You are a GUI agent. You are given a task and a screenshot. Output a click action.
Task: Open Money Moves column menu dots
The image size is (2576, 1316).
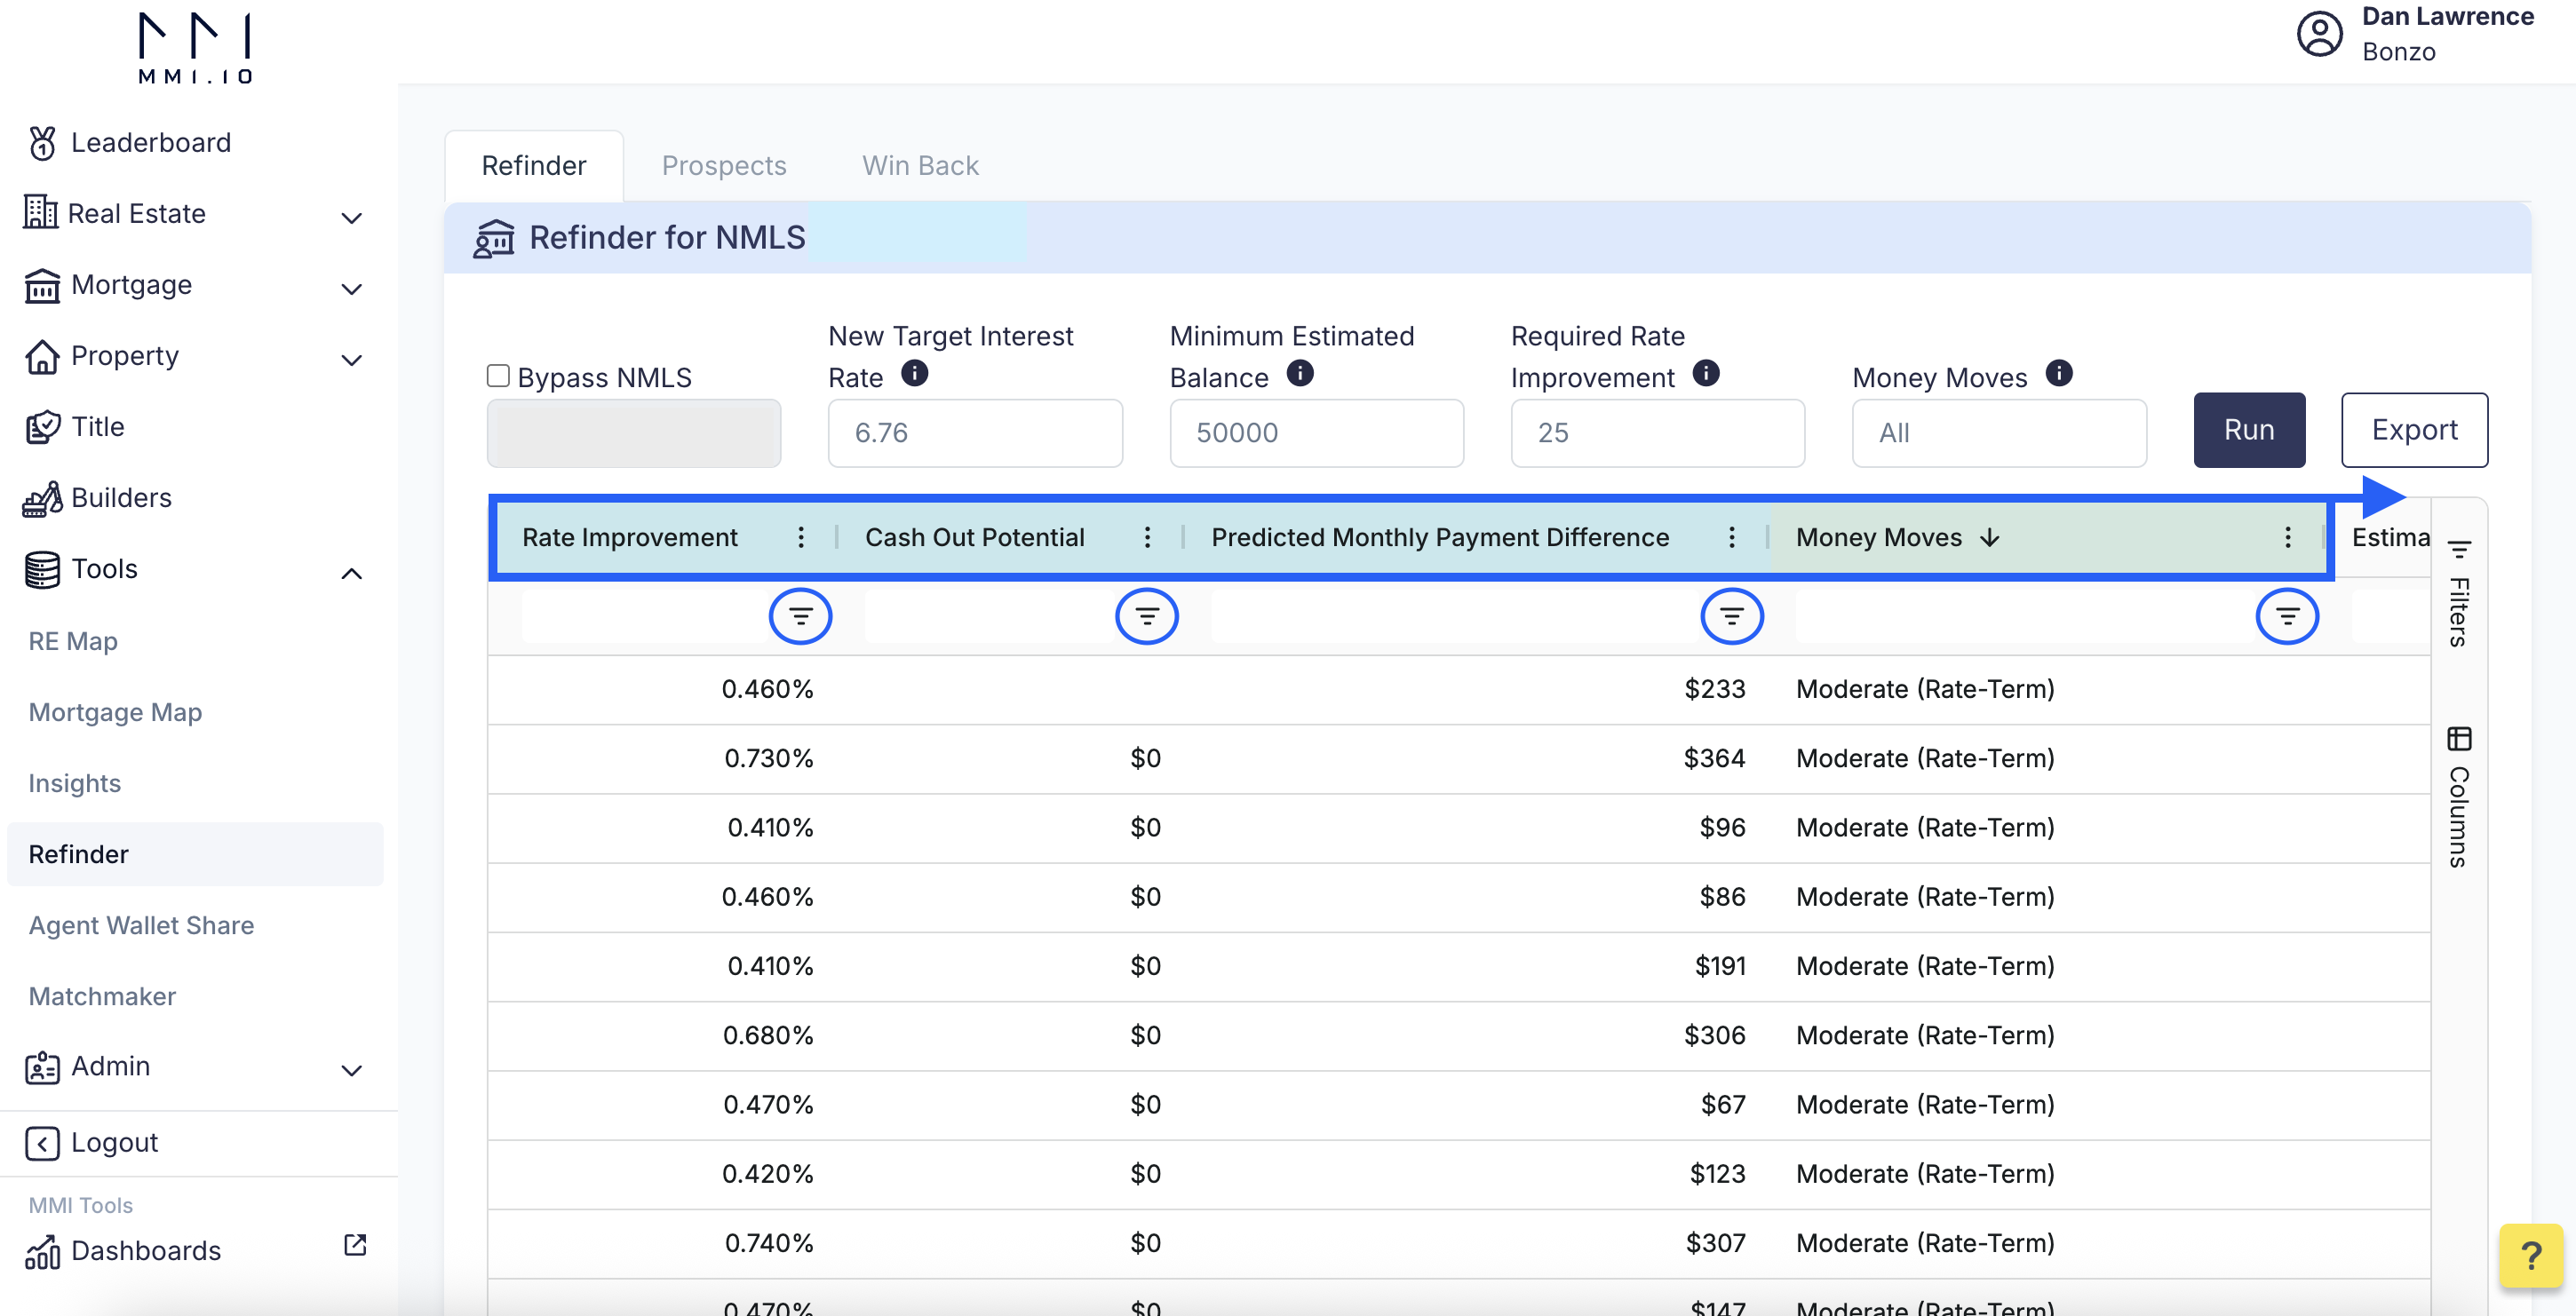click(x=2287, y=537)
